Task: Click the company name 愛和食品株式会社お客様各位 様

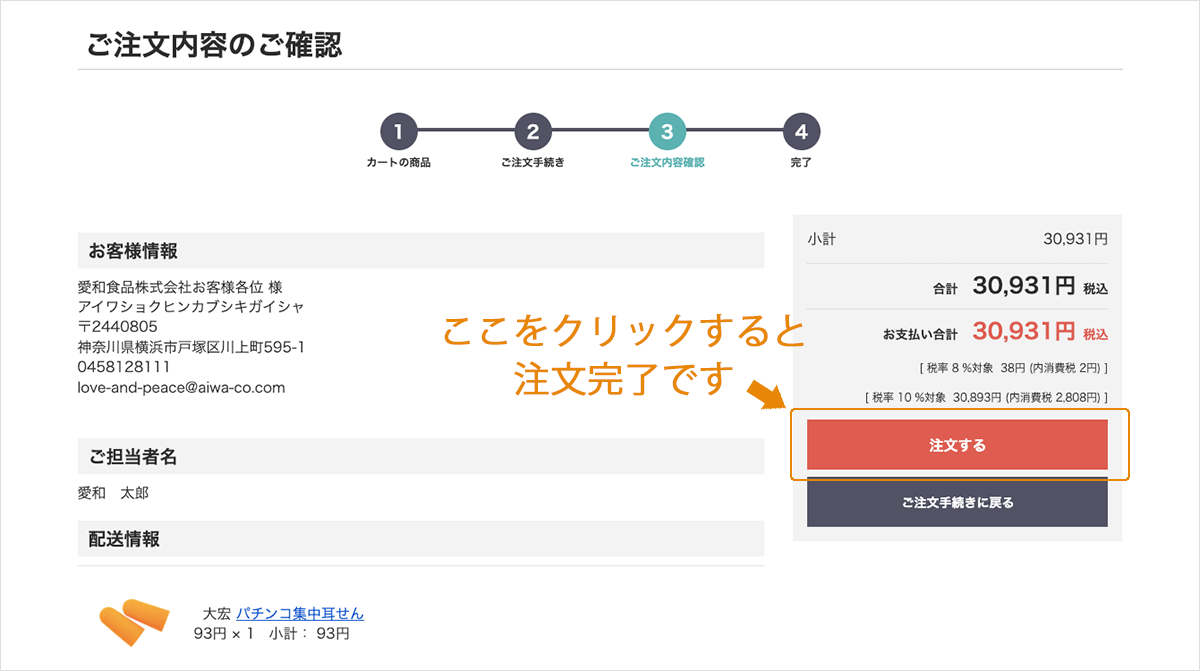Action: [x=181, y=286]
